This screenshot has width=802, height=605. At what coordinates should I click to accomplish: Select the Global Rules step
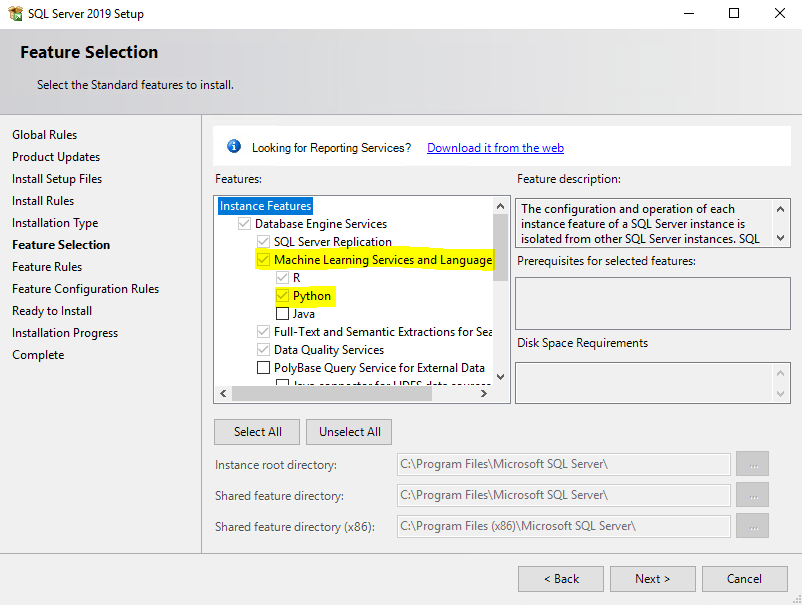coord(44,135)
